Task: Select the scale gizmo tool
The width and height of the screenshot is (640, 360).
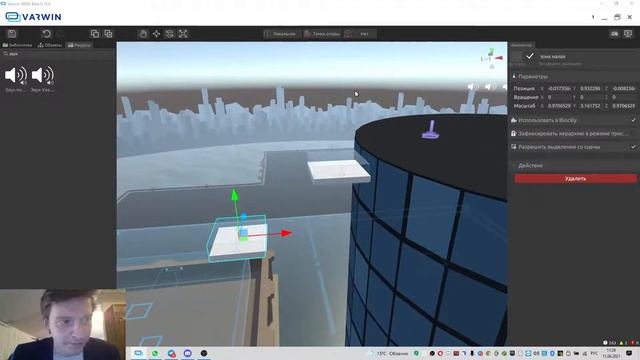Action: 183,33
